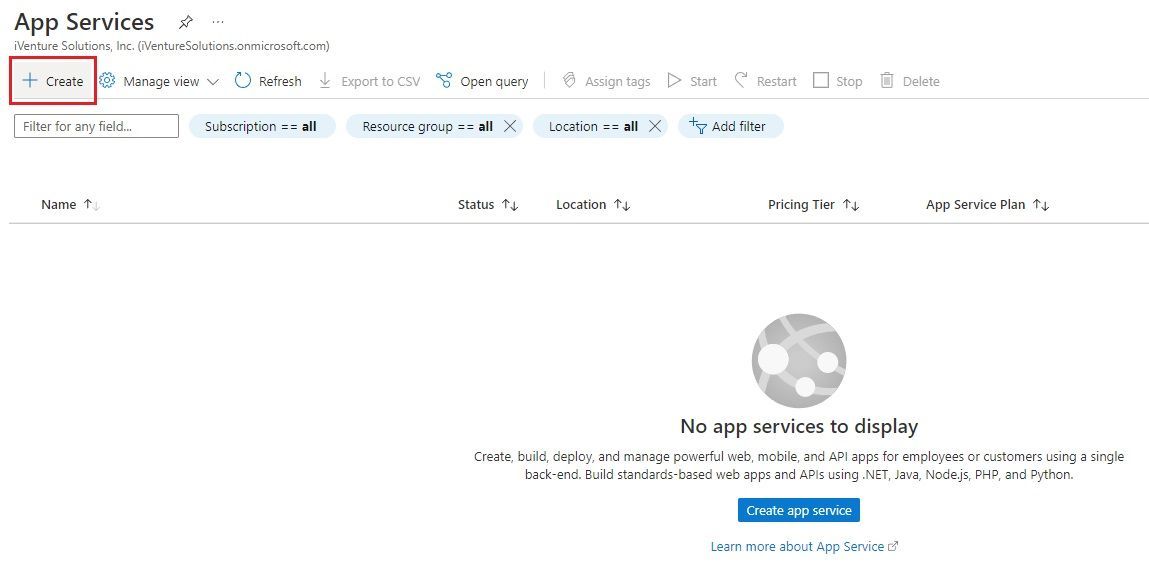Remove the Location filter

tap(655, 126)
